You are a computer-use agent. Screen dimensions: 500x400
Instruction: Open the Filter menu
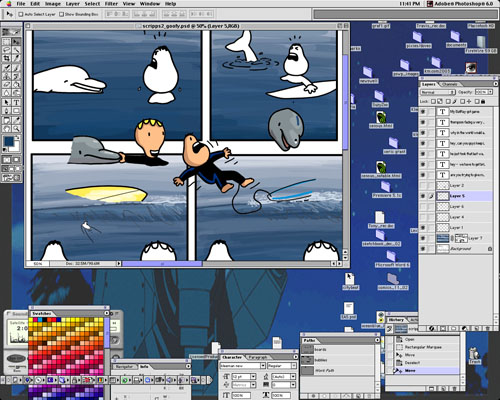coord(111,4)
